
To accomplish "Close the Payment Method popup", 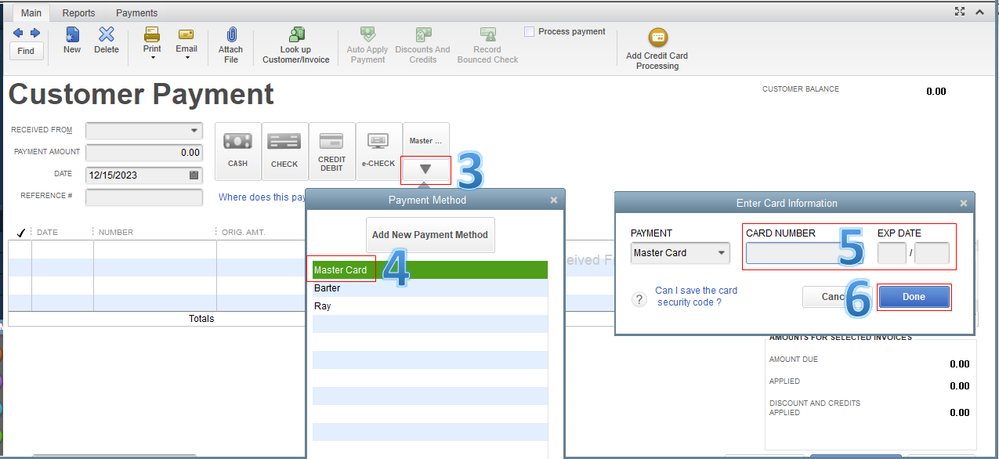I will pyautogui.click(x=554, y=200).
